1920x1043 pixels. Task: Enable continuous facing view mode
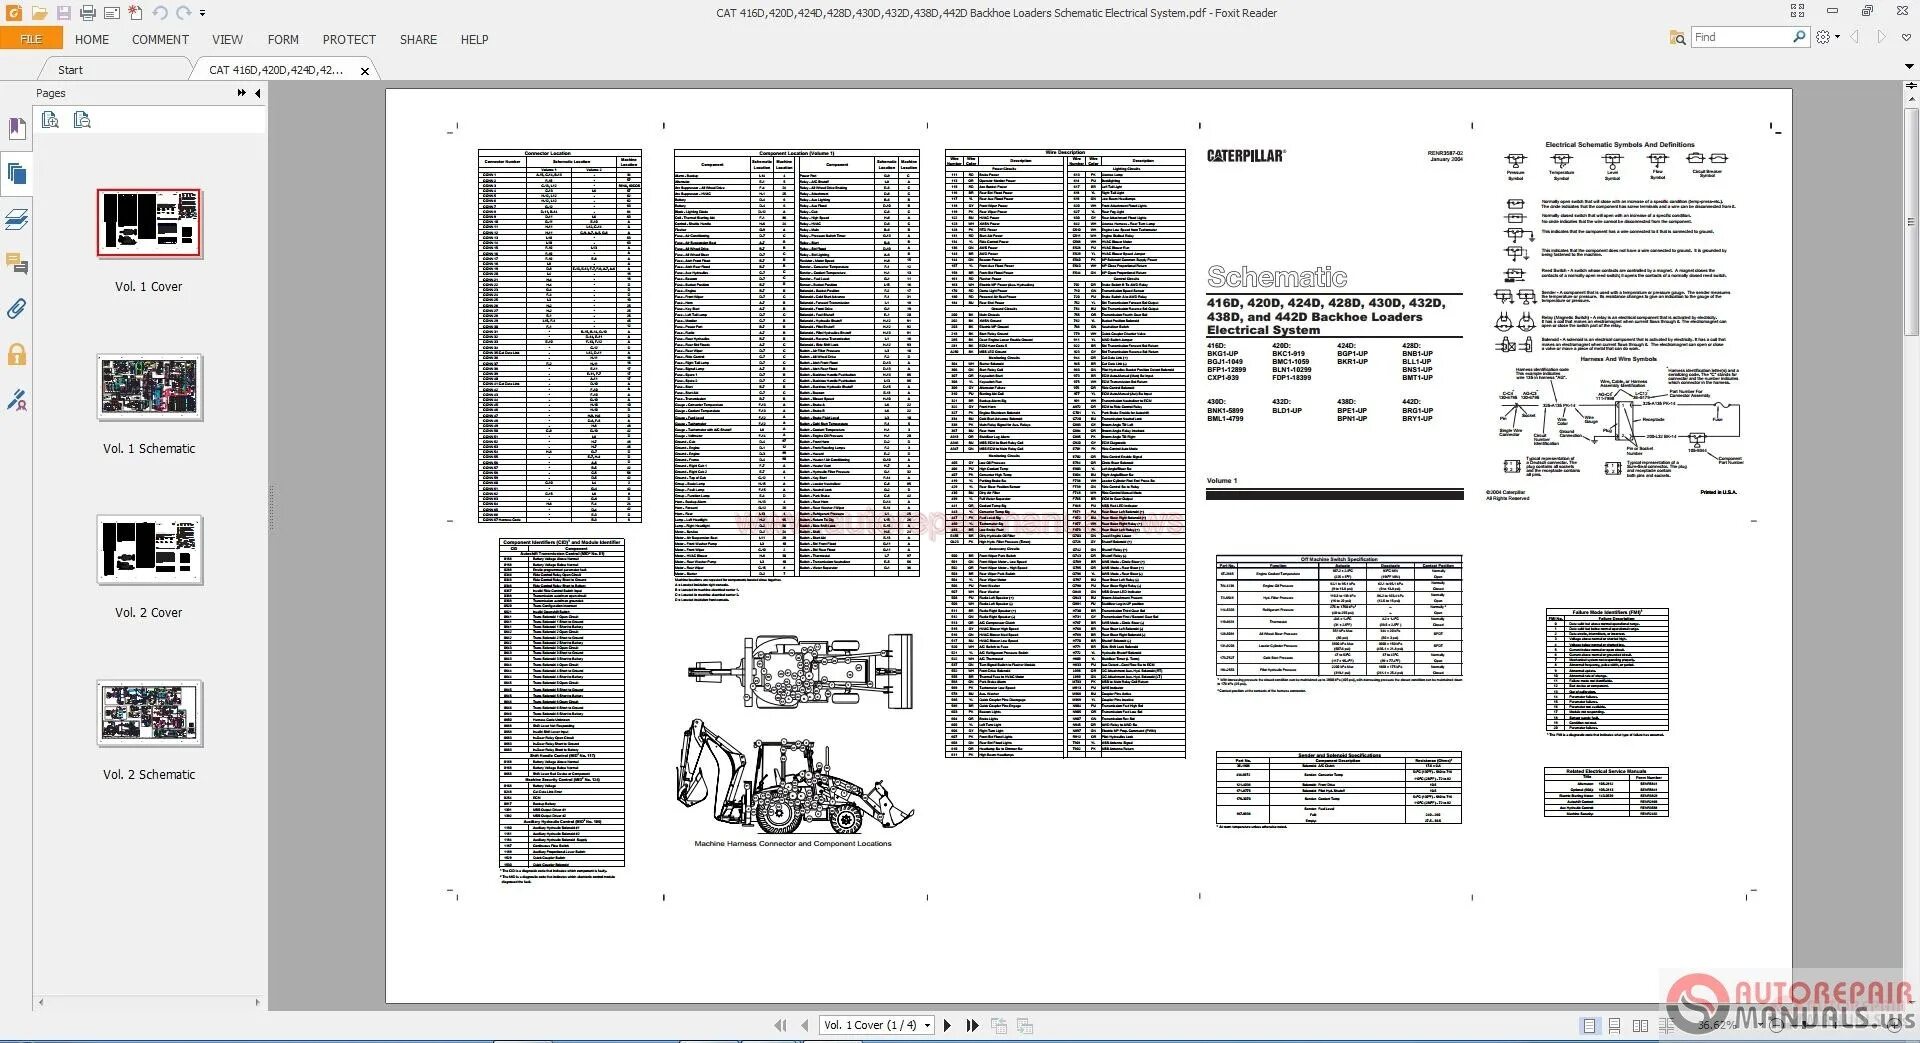coord(1665,1026)
